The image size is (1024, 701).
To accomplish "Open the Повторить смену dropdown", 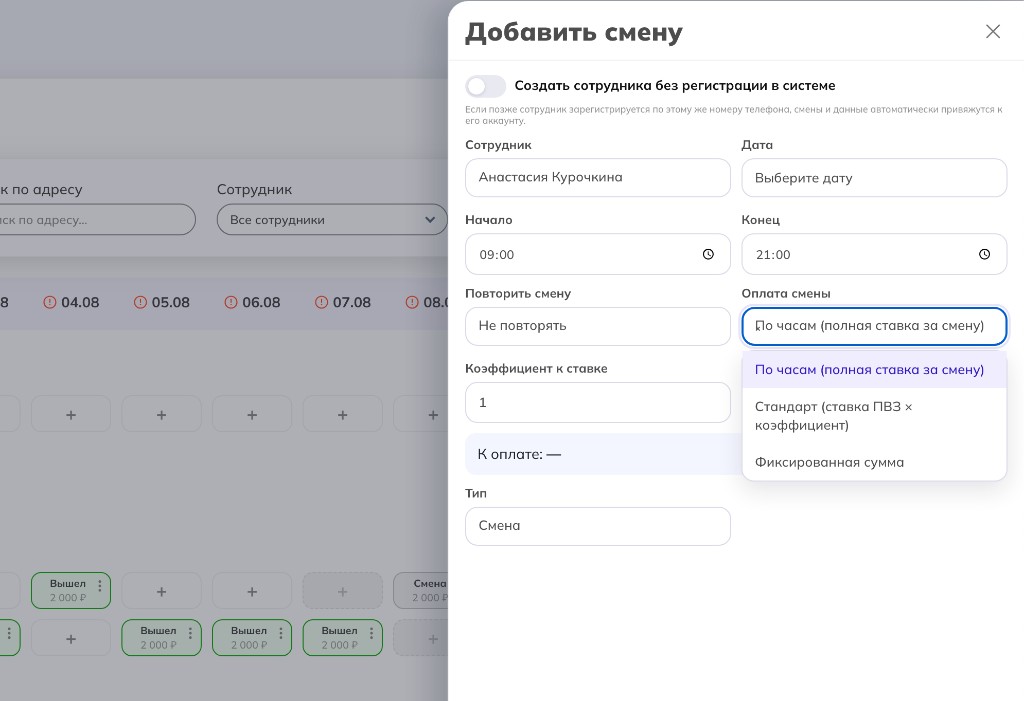I will click(x=598, y=326).
